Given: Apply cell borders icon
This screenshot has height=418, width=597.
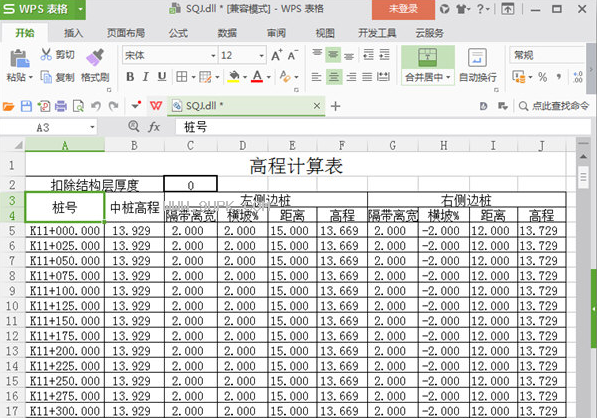Looking at the screenshot, I should (182, 77).
